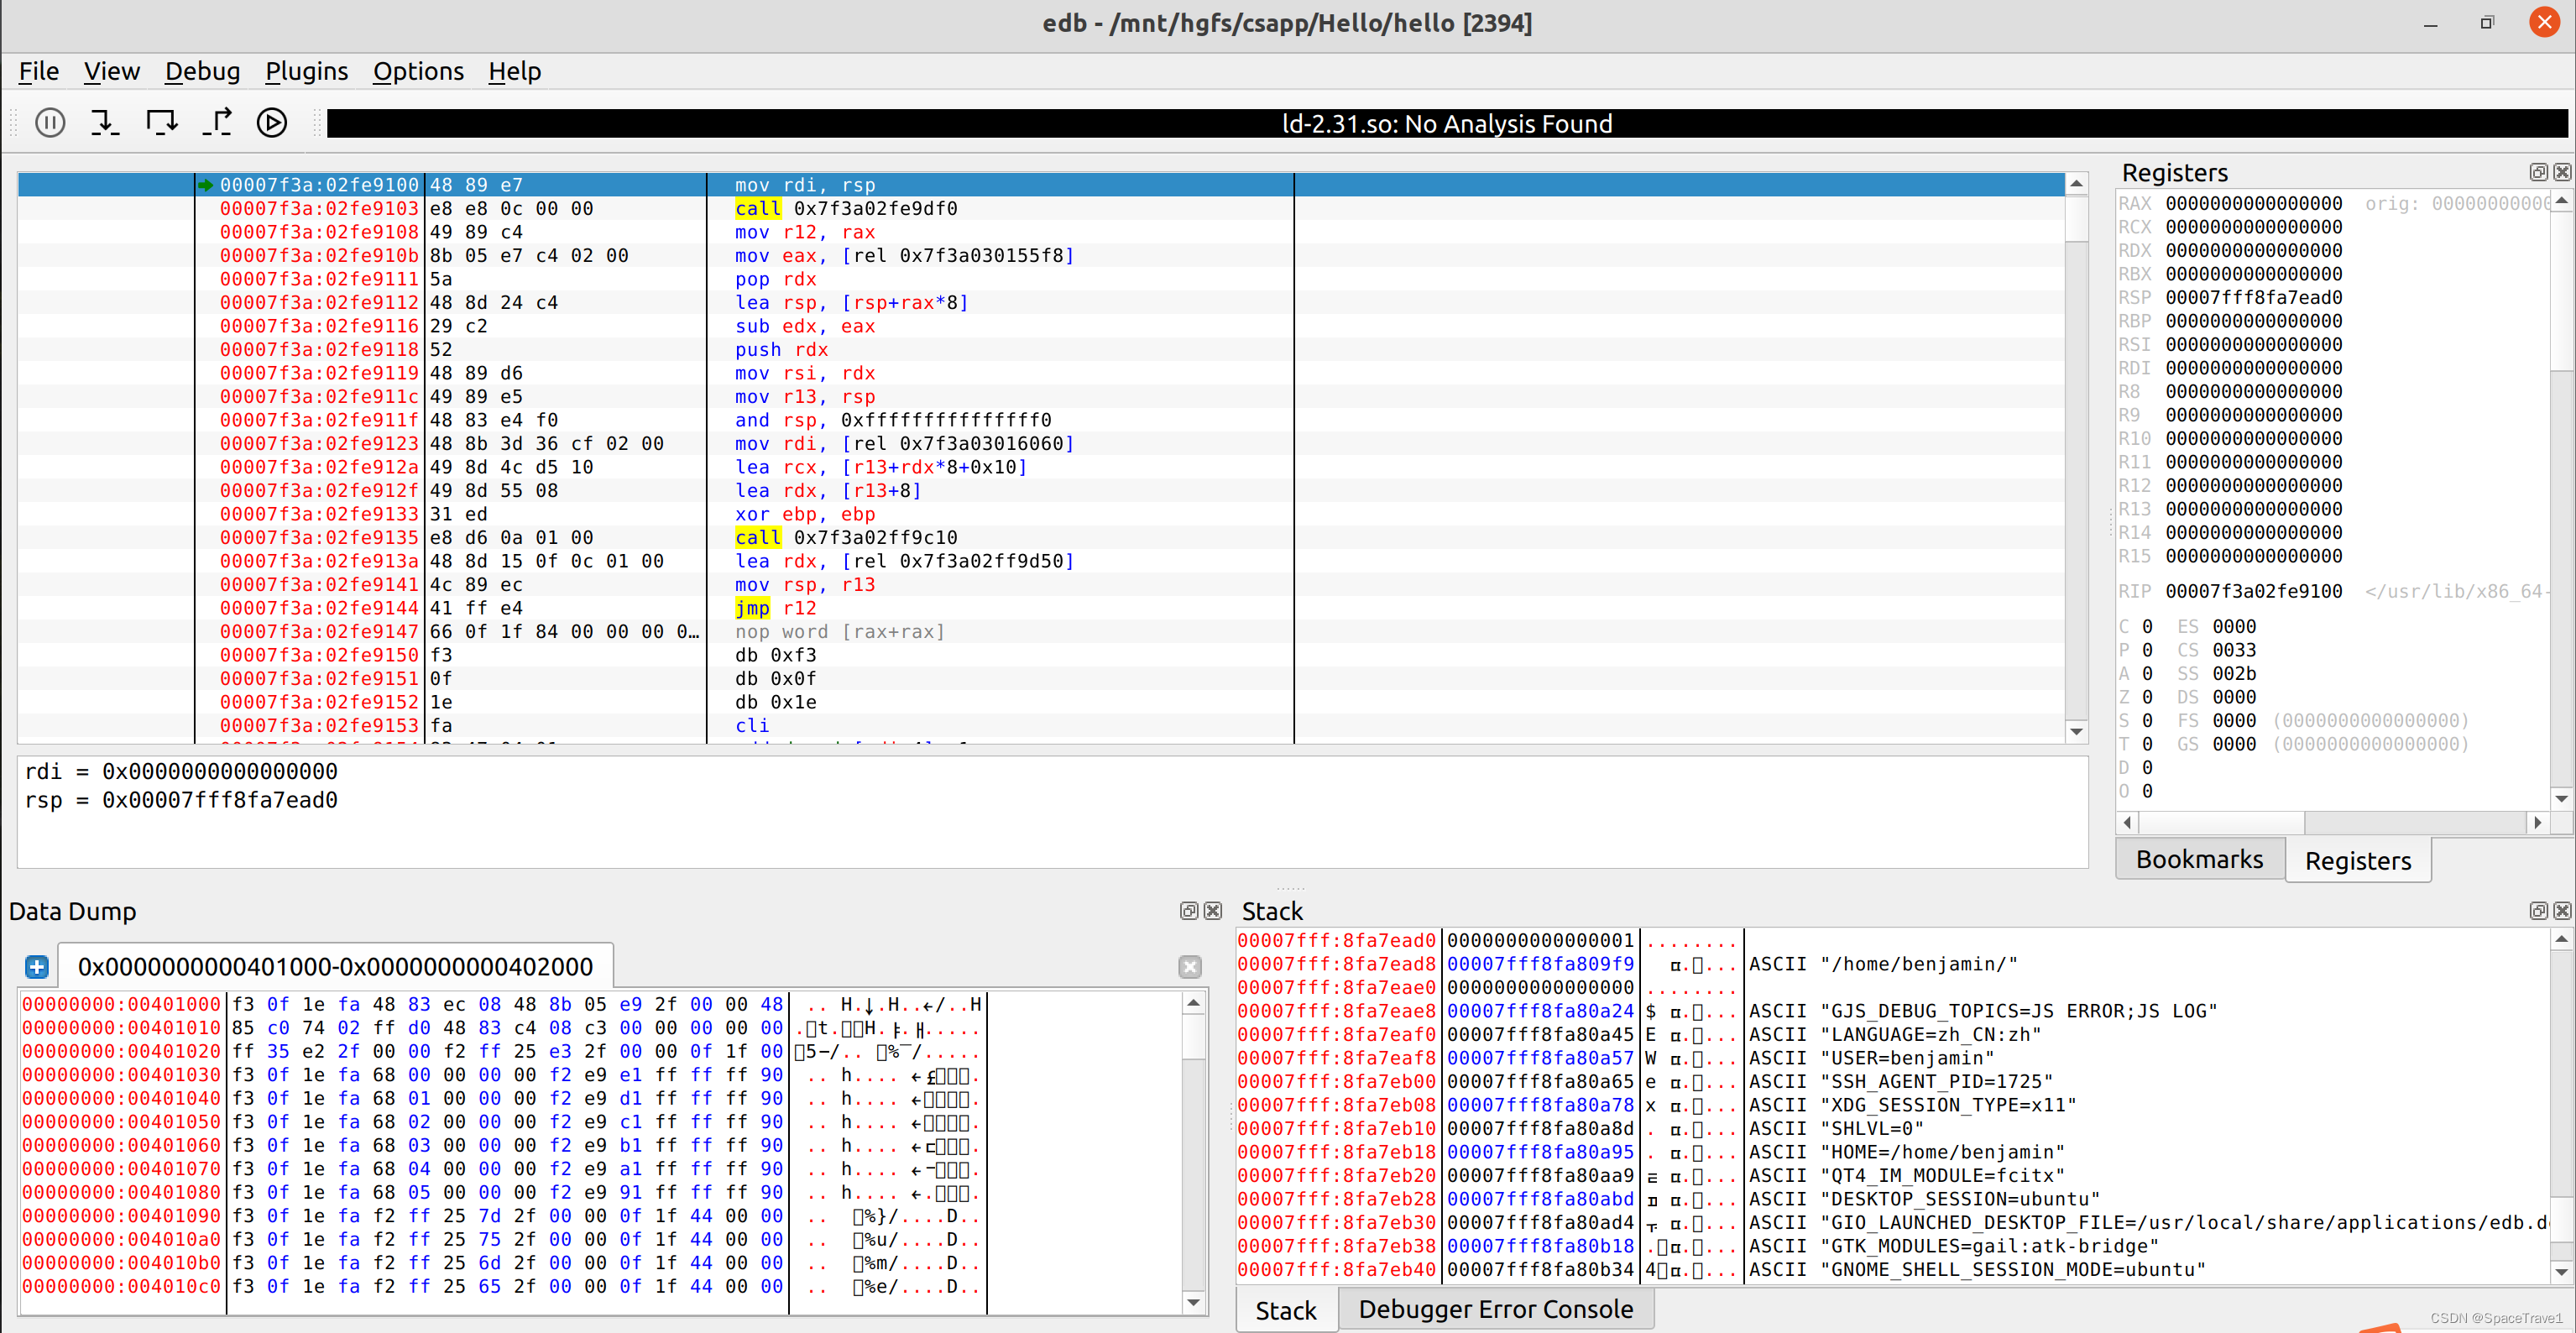Screen dimensions: 2576x1333
Task: Add a new Data Dump tab with the plus icon
Action: pyautogui.click(x=37, y=966)
